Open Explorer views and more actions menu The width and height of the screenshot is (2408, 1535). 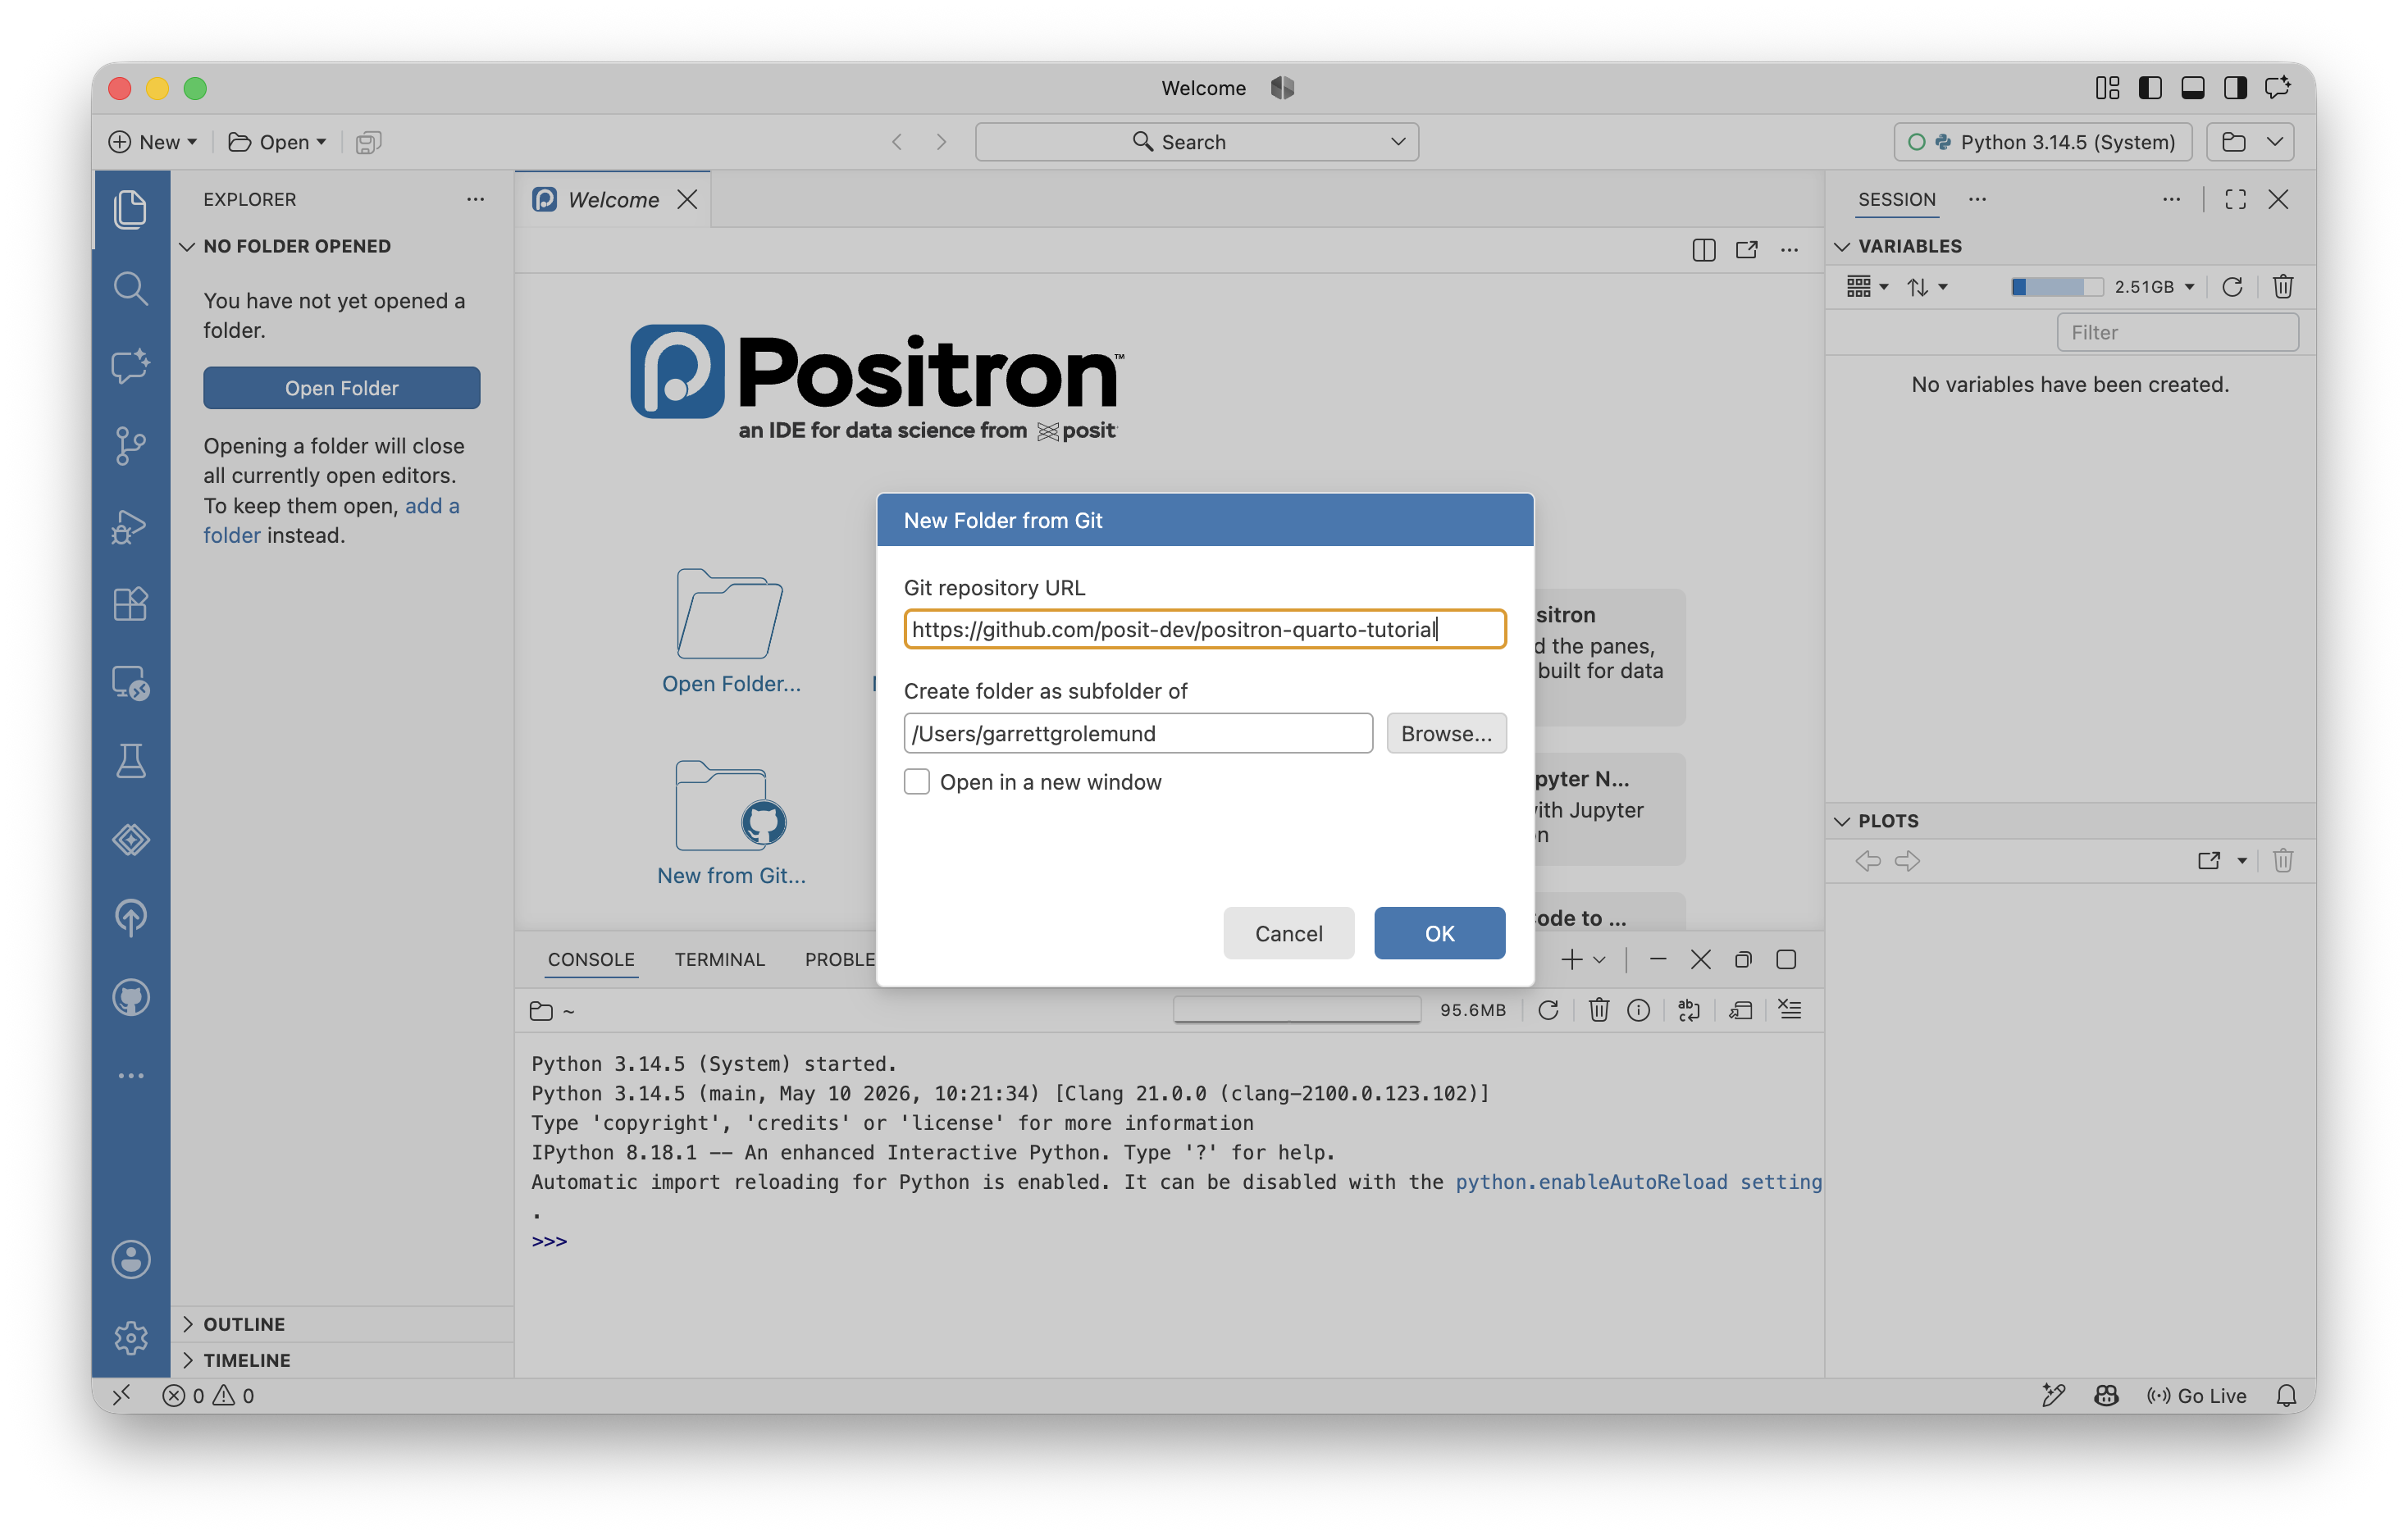[x=475, y=200]
